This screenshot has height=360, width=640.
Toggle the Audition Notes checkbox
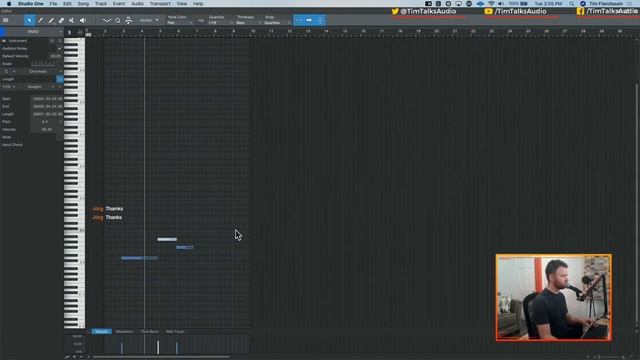pos(60,49)
